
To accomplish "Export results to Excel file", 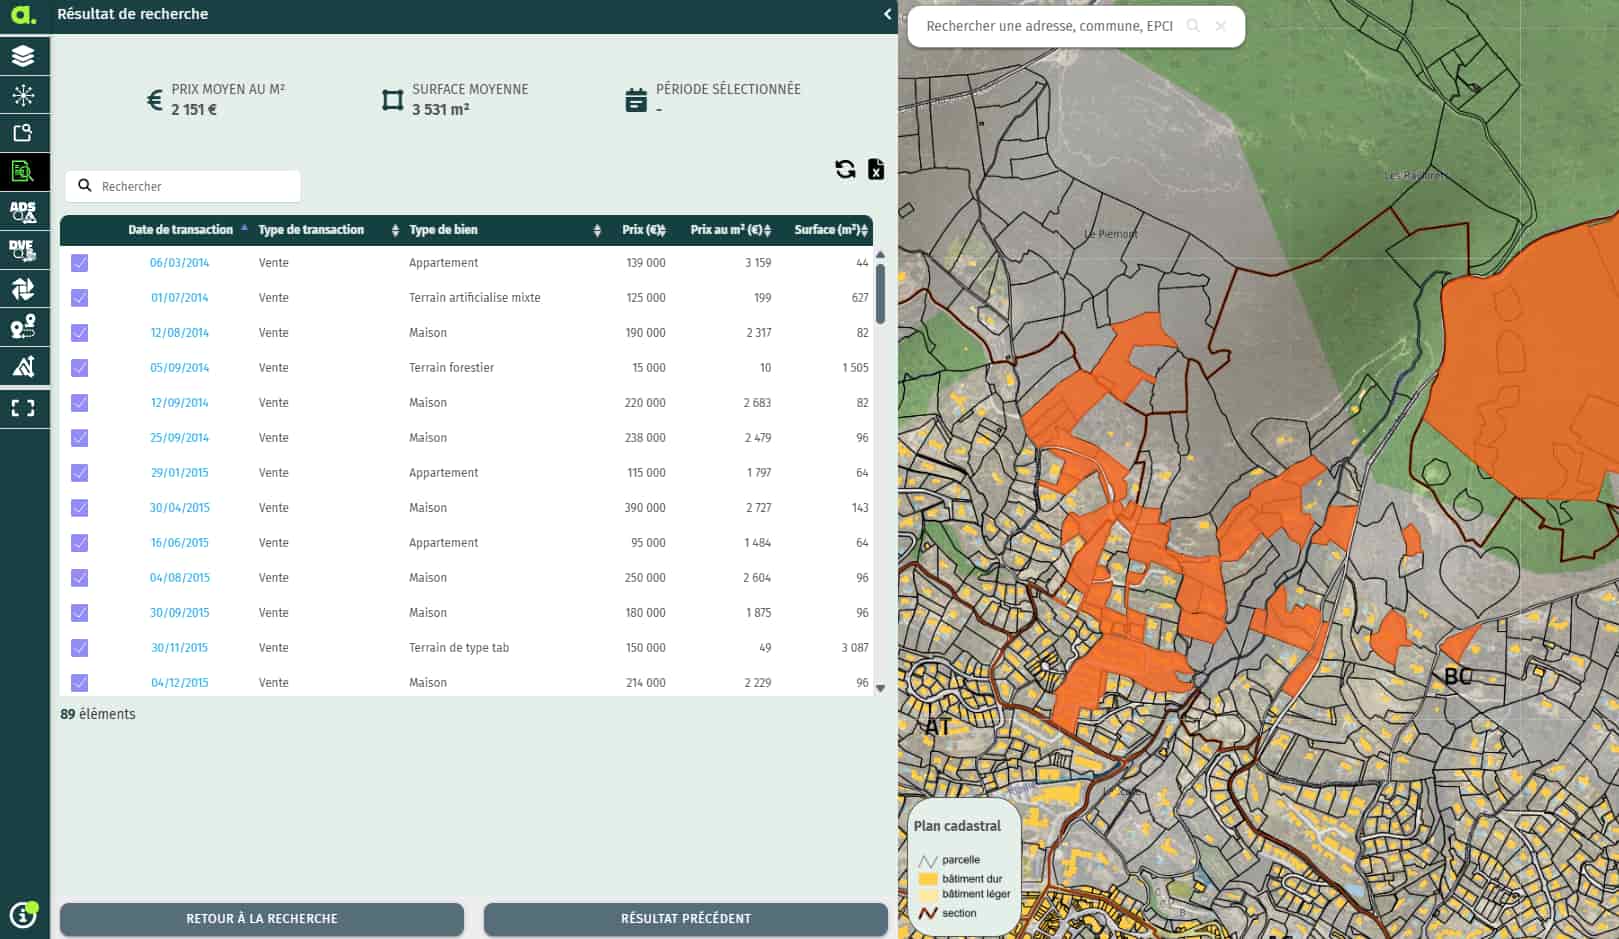I will pyautogui.click(x=876, y=169).
